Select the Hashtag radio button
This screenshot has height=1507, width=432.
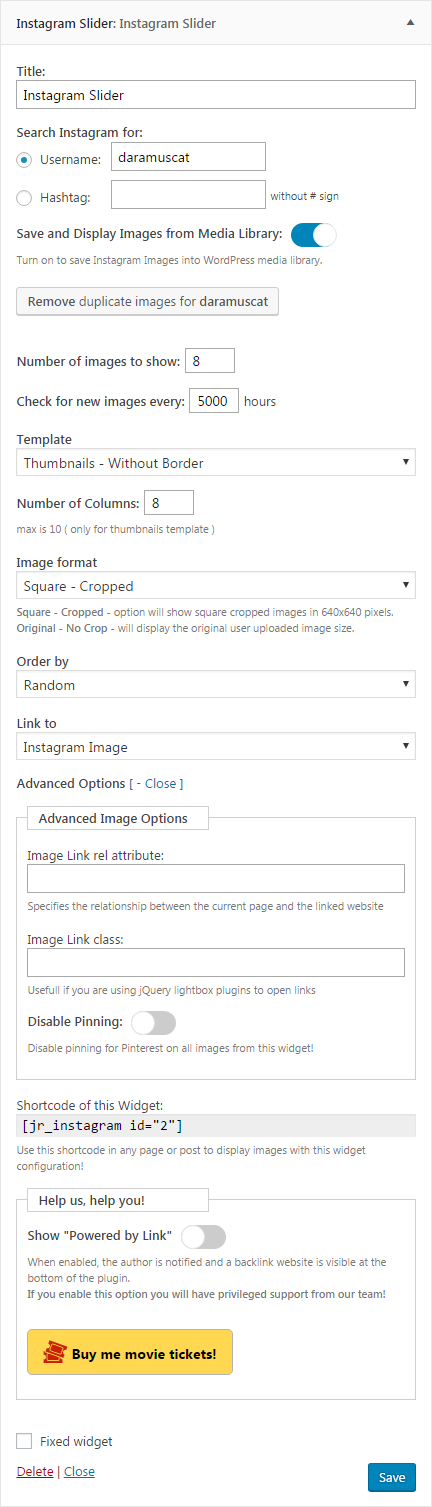point(25,197)
